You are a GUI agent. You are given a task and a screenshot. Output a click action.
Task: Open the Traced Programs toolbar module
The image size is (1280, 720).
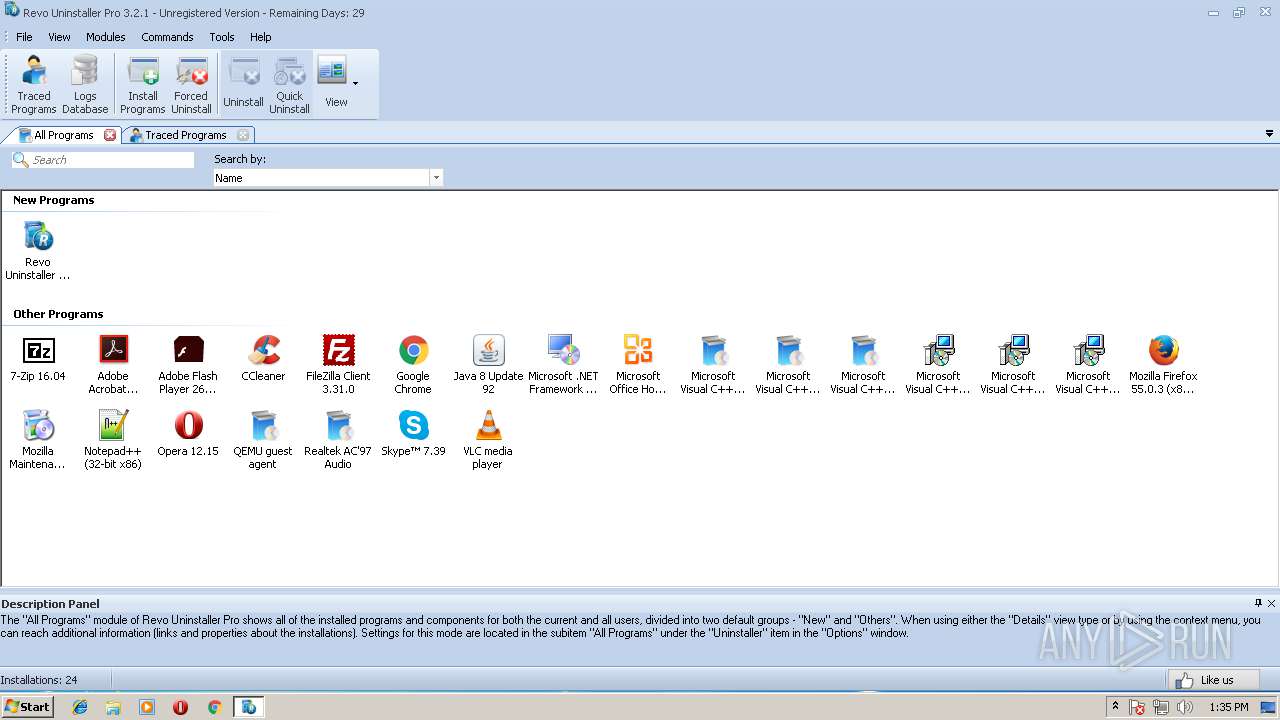click(x=34, y=85)
